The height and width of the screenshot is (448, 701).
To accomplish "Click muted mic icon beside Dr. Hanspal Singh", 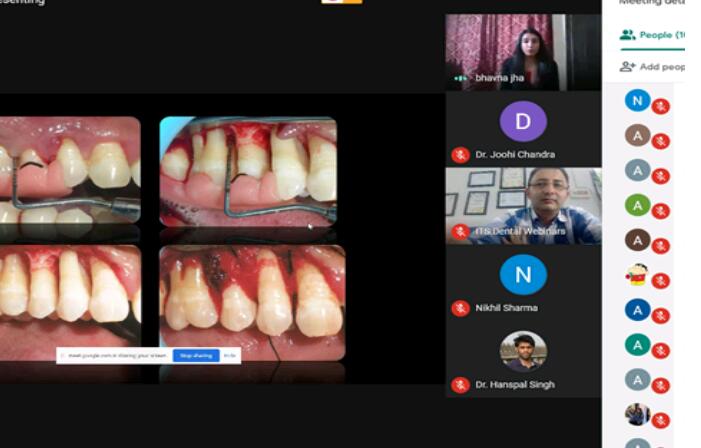I will point(460,385).
